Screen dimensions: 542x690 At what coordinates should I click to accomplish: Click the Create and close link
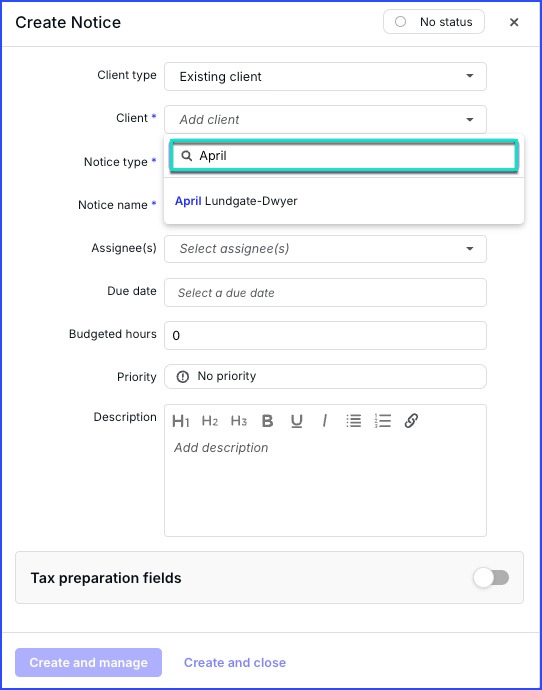pos(235,662)
